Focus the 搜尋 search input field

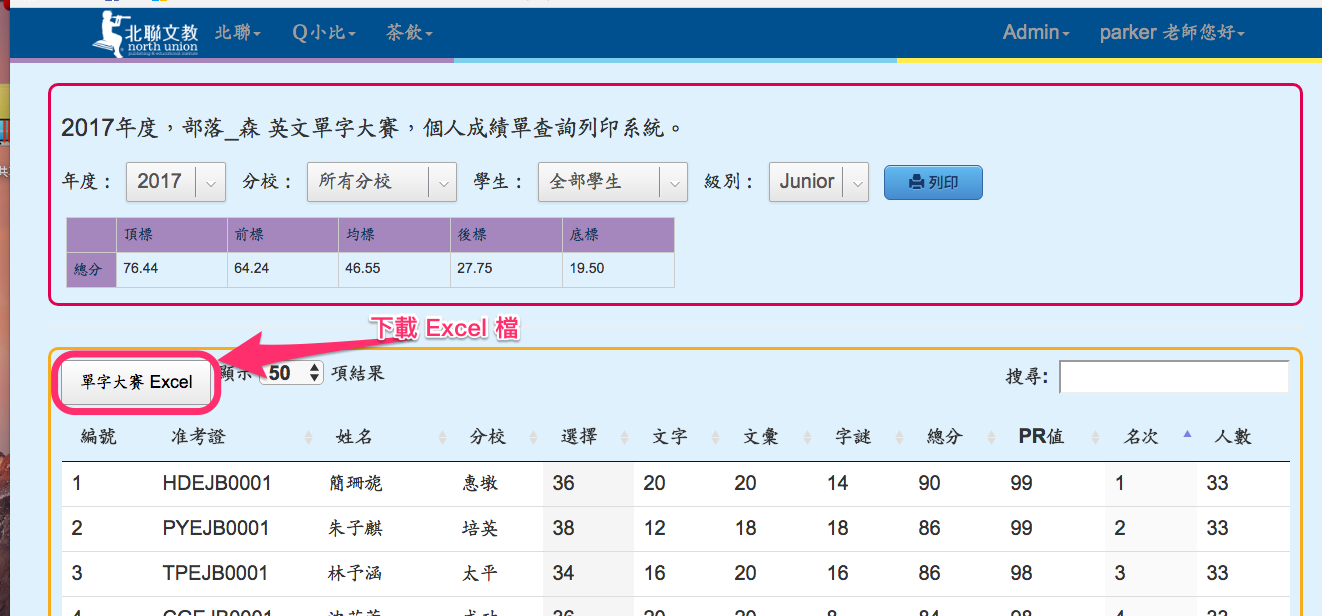1173,376
